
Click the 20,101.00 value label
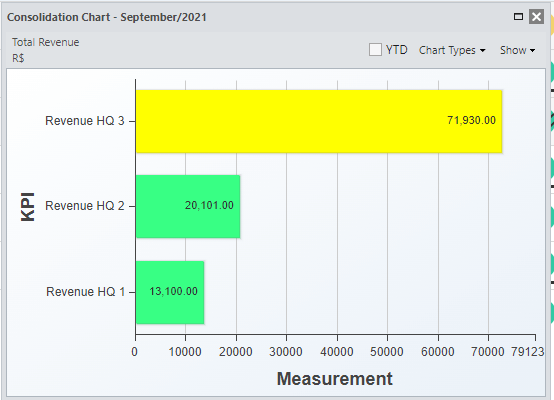pos(209,205)
